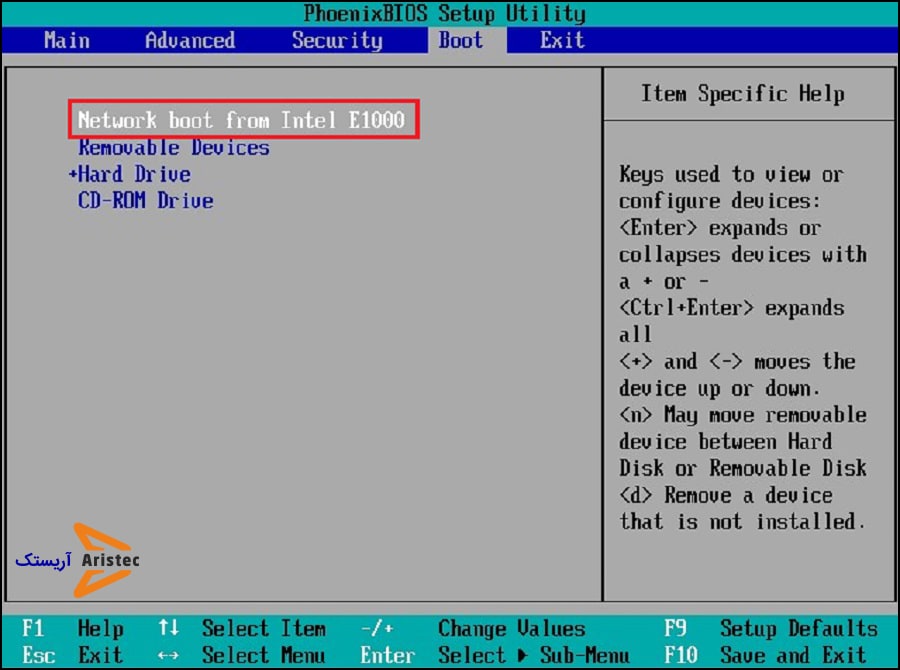This screenshot has width=900, height=670.
Task: Select the Boot tab
Action: (461, 41)
